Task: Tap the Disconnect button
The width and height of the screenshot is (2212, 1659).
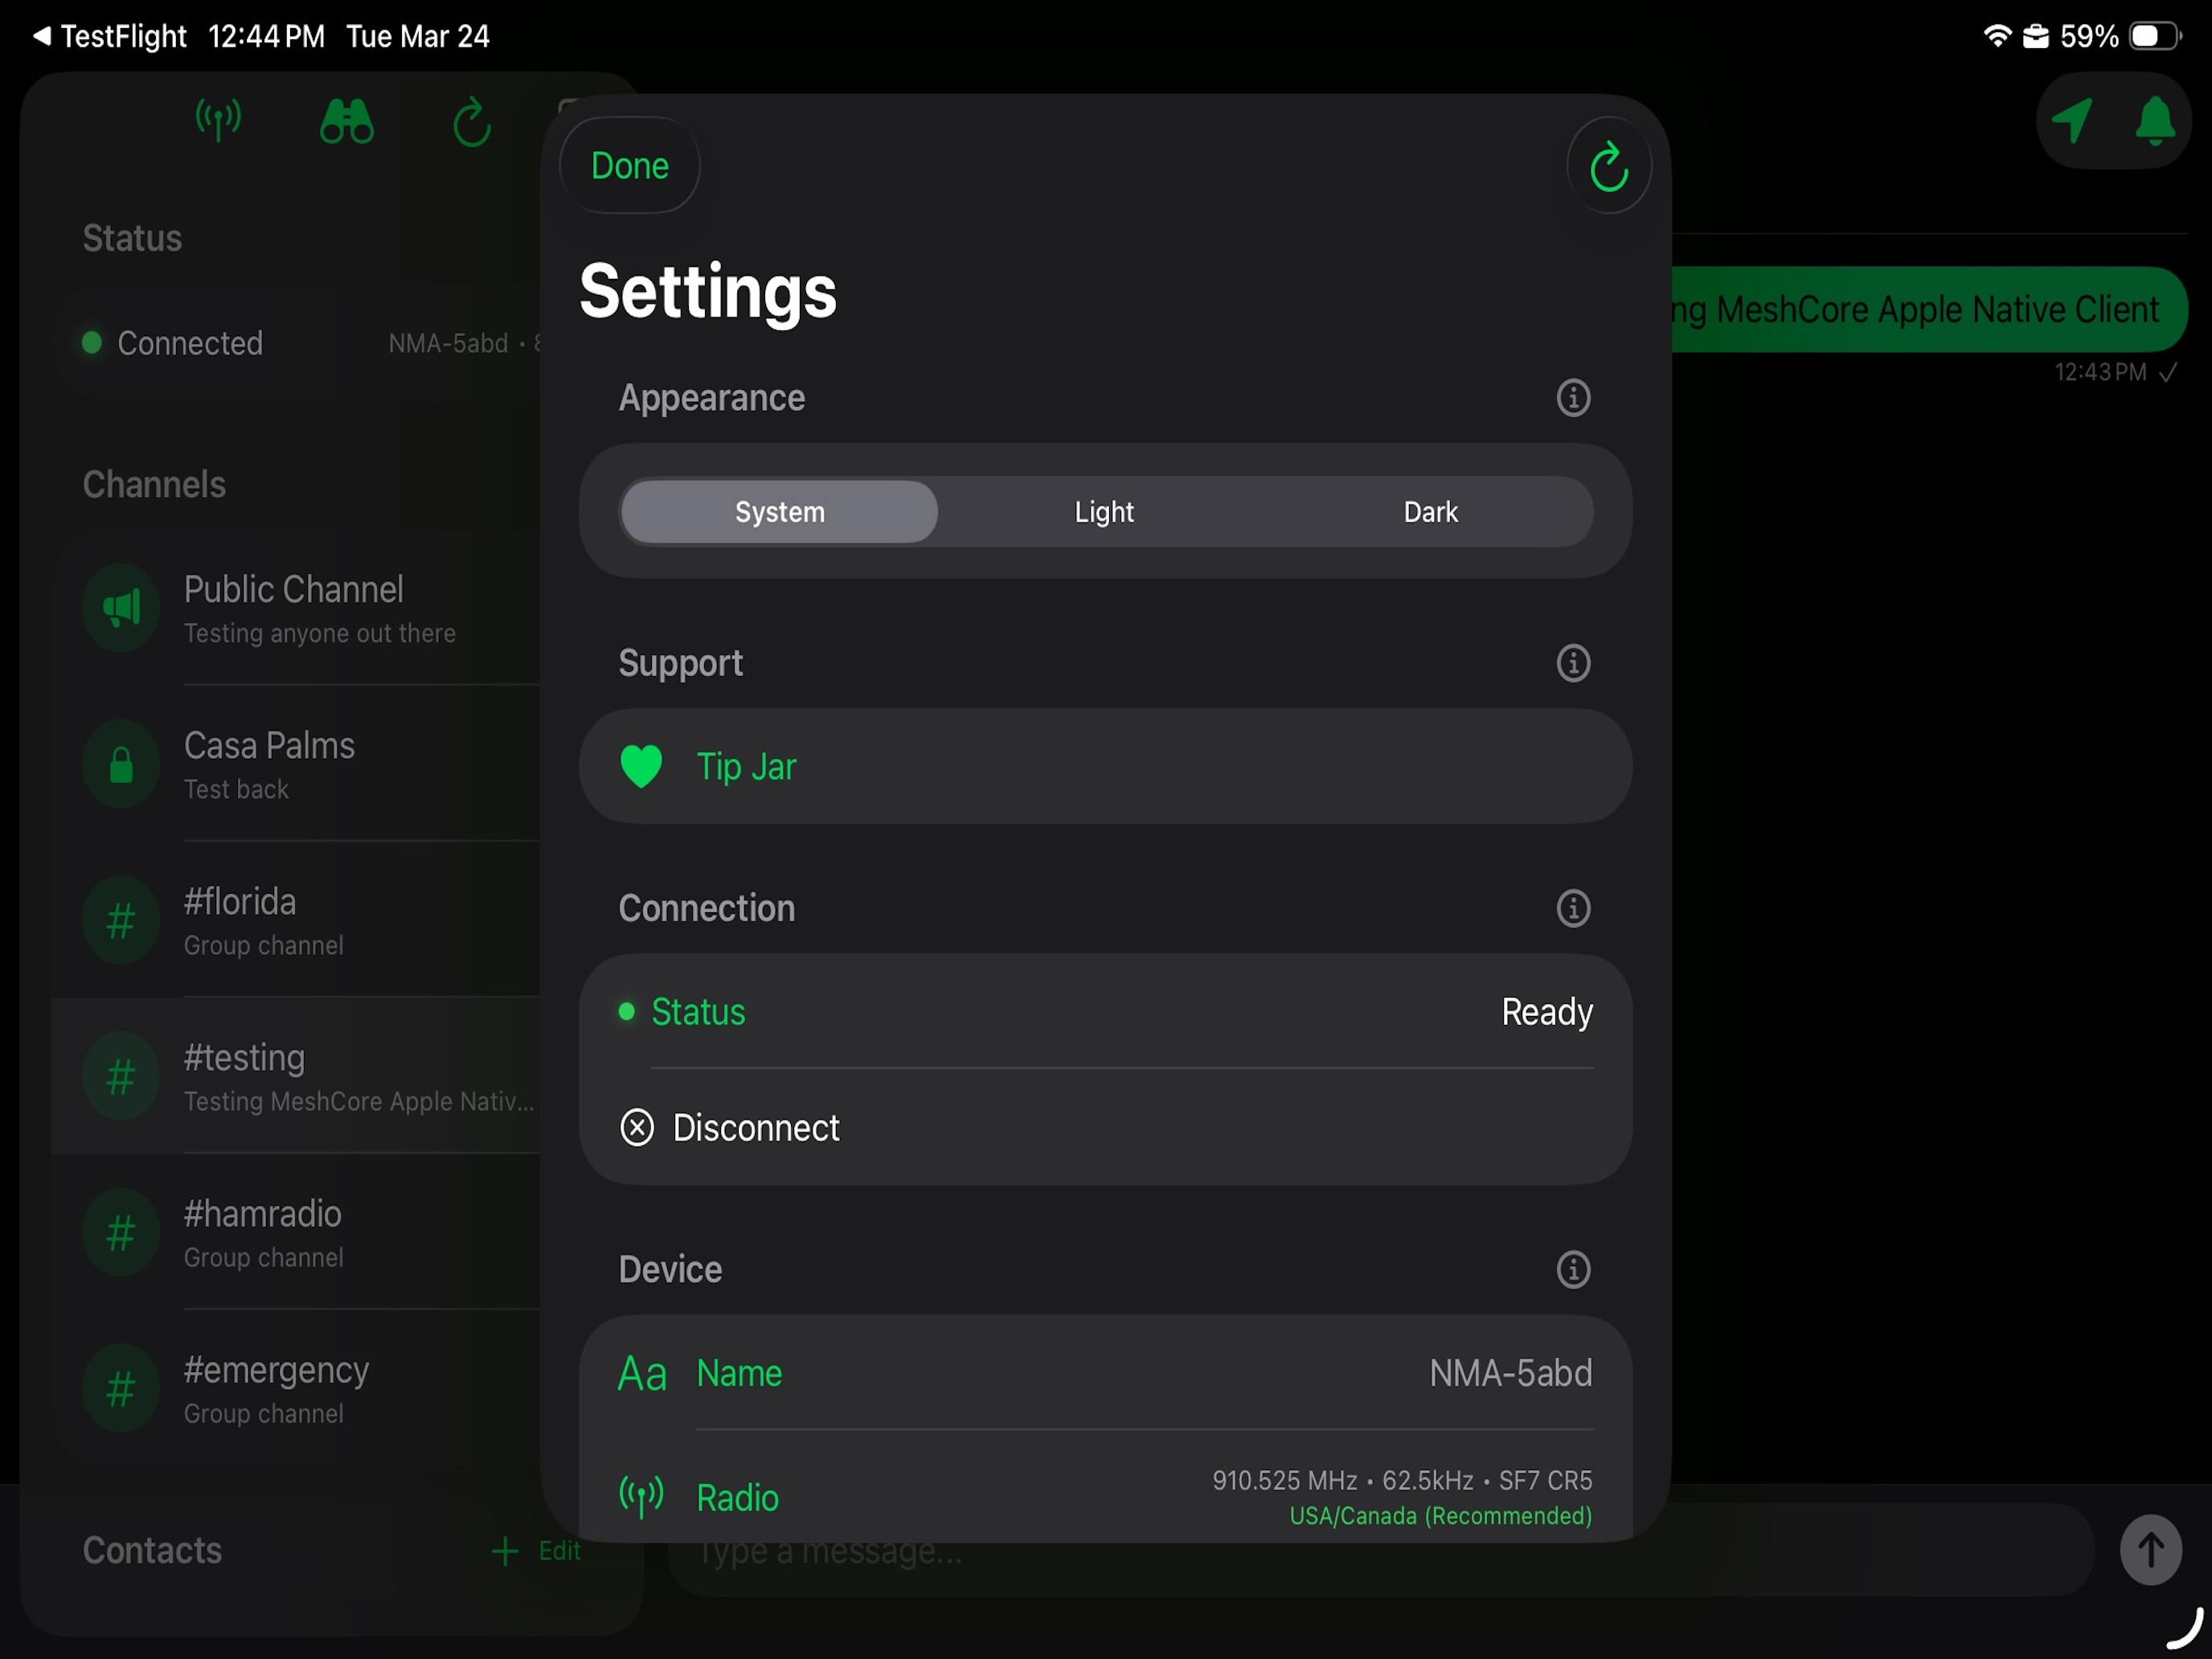Action: (1105, 1128)
